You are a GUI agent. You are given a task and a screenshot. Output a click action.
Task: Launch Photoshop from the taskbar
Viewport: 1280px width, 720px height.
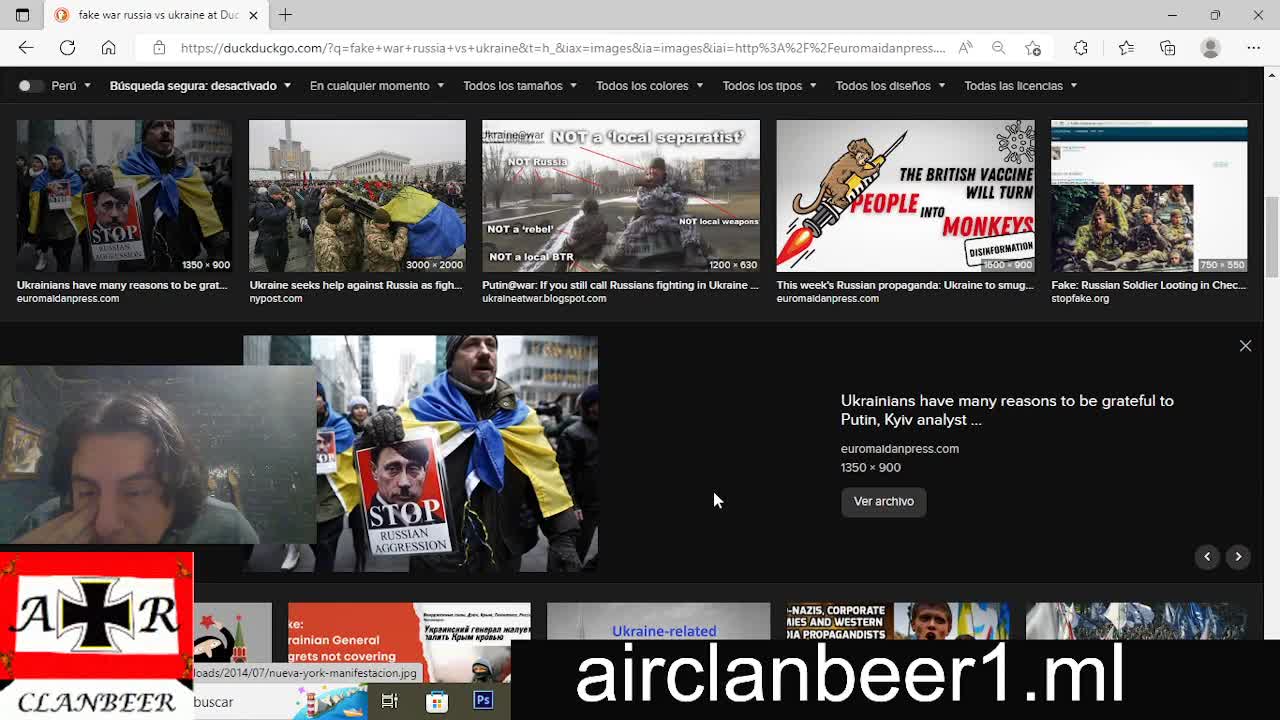tap(483, 701)
